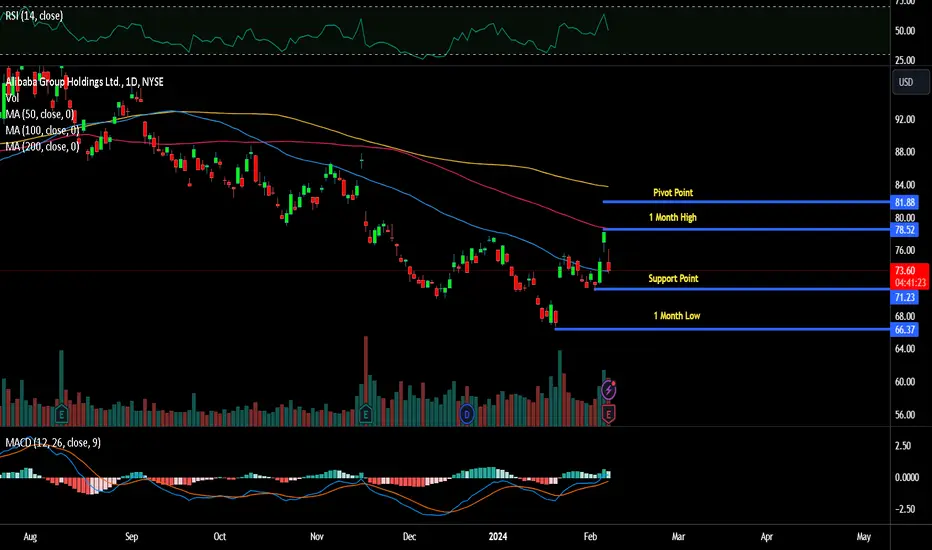Click the 1 Month High label
The height and width of the screenshot is (550, 932).
coord(673,217)
